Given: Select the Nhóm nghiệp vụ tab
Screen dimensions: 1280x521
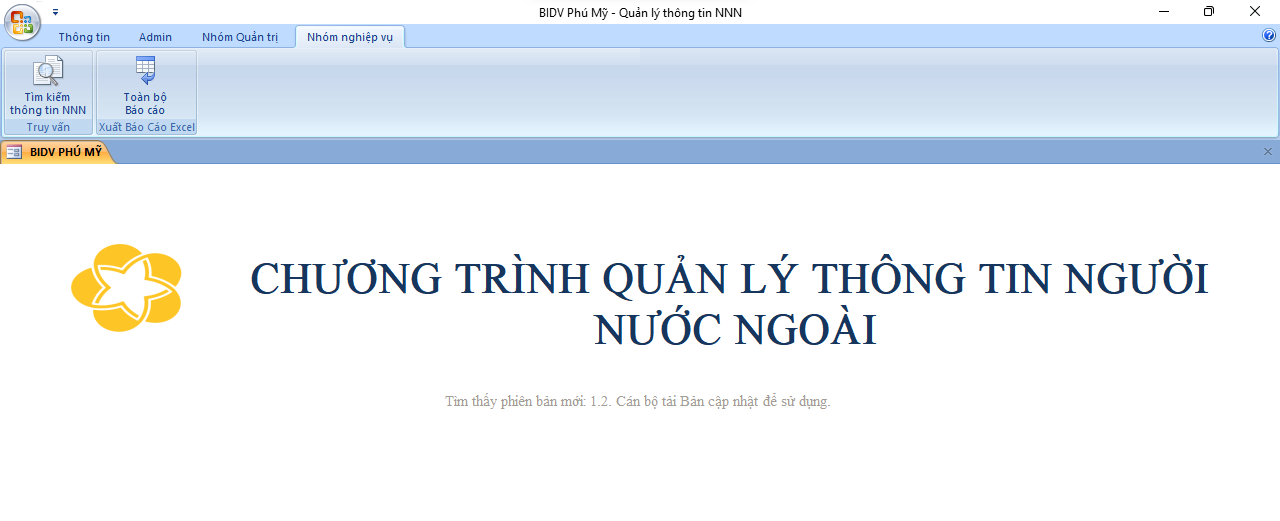Looking at the screenshot, I should (350, 37).
